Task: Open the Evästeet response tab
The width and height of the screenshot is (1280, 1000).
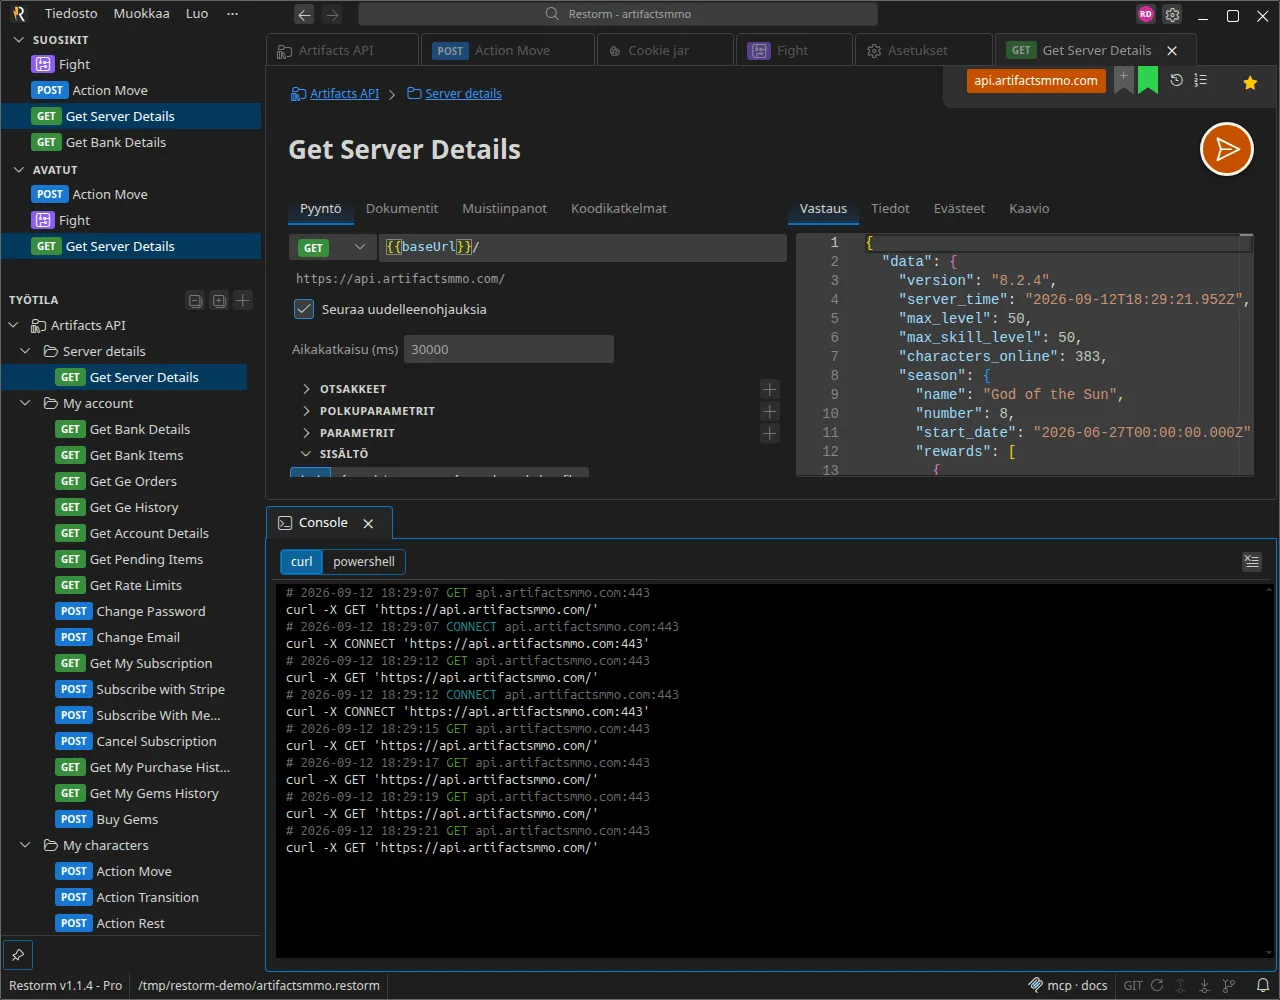Action: click(959, 209)
